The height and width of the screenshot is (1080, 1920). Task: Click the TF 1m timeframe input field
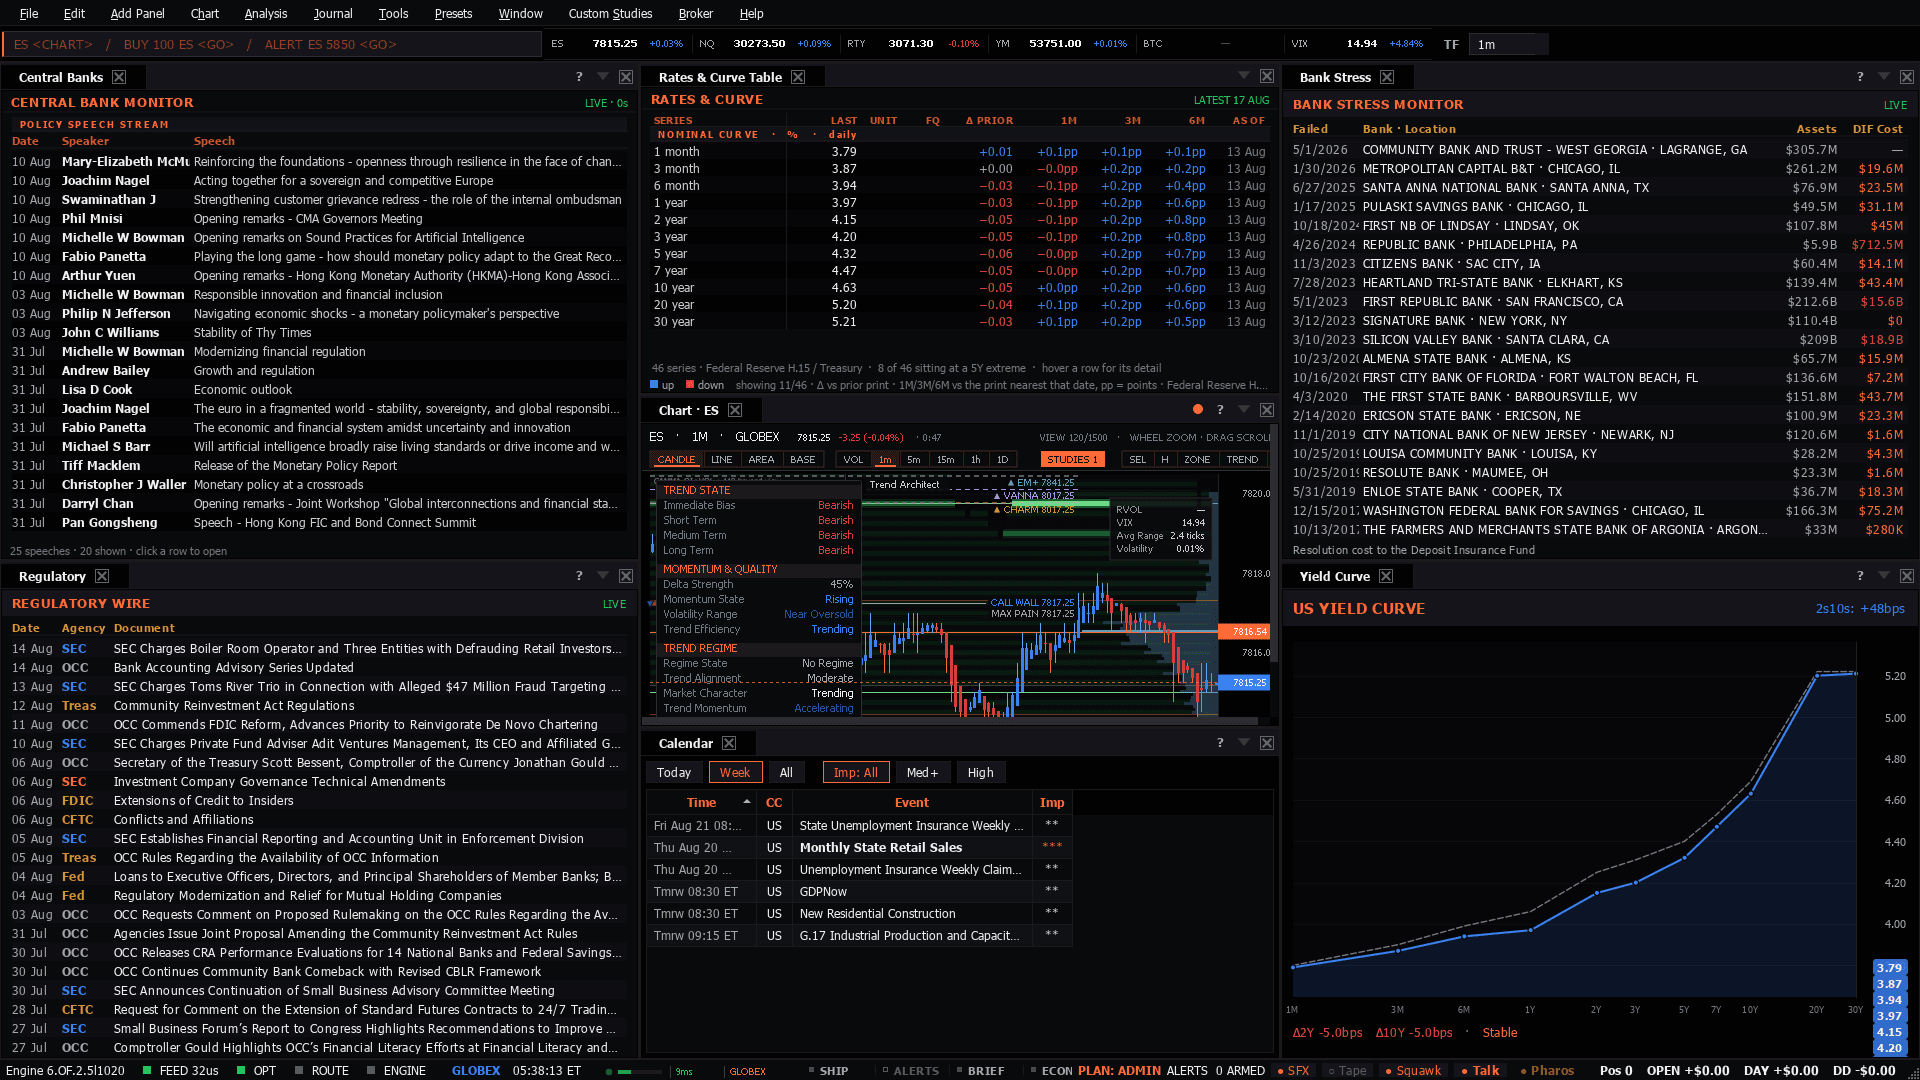(1508, 44)
